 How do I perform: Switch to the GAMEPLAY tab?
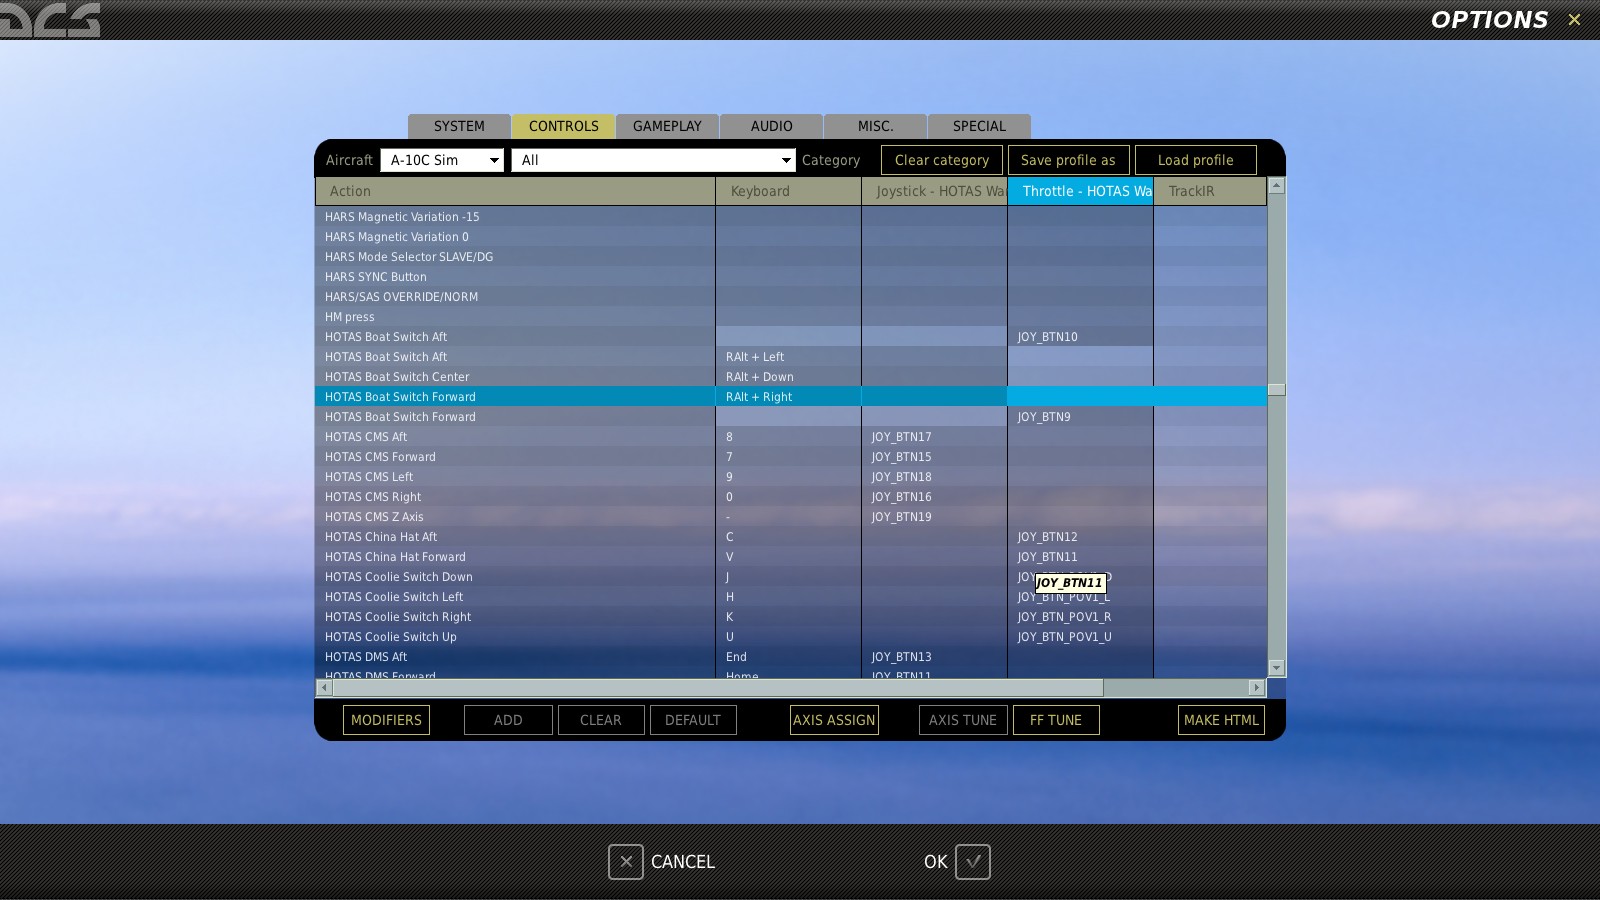(667, 126)
